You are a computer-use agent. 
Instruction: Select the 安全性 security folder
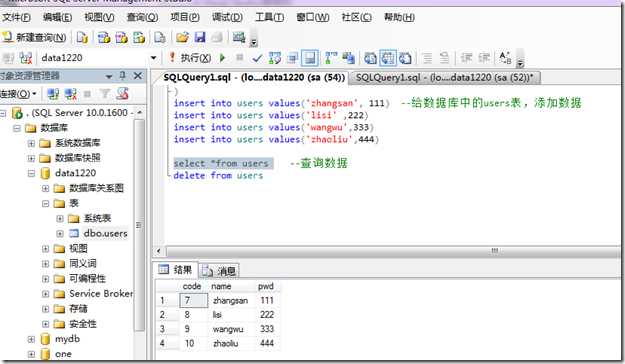[83, 324]
